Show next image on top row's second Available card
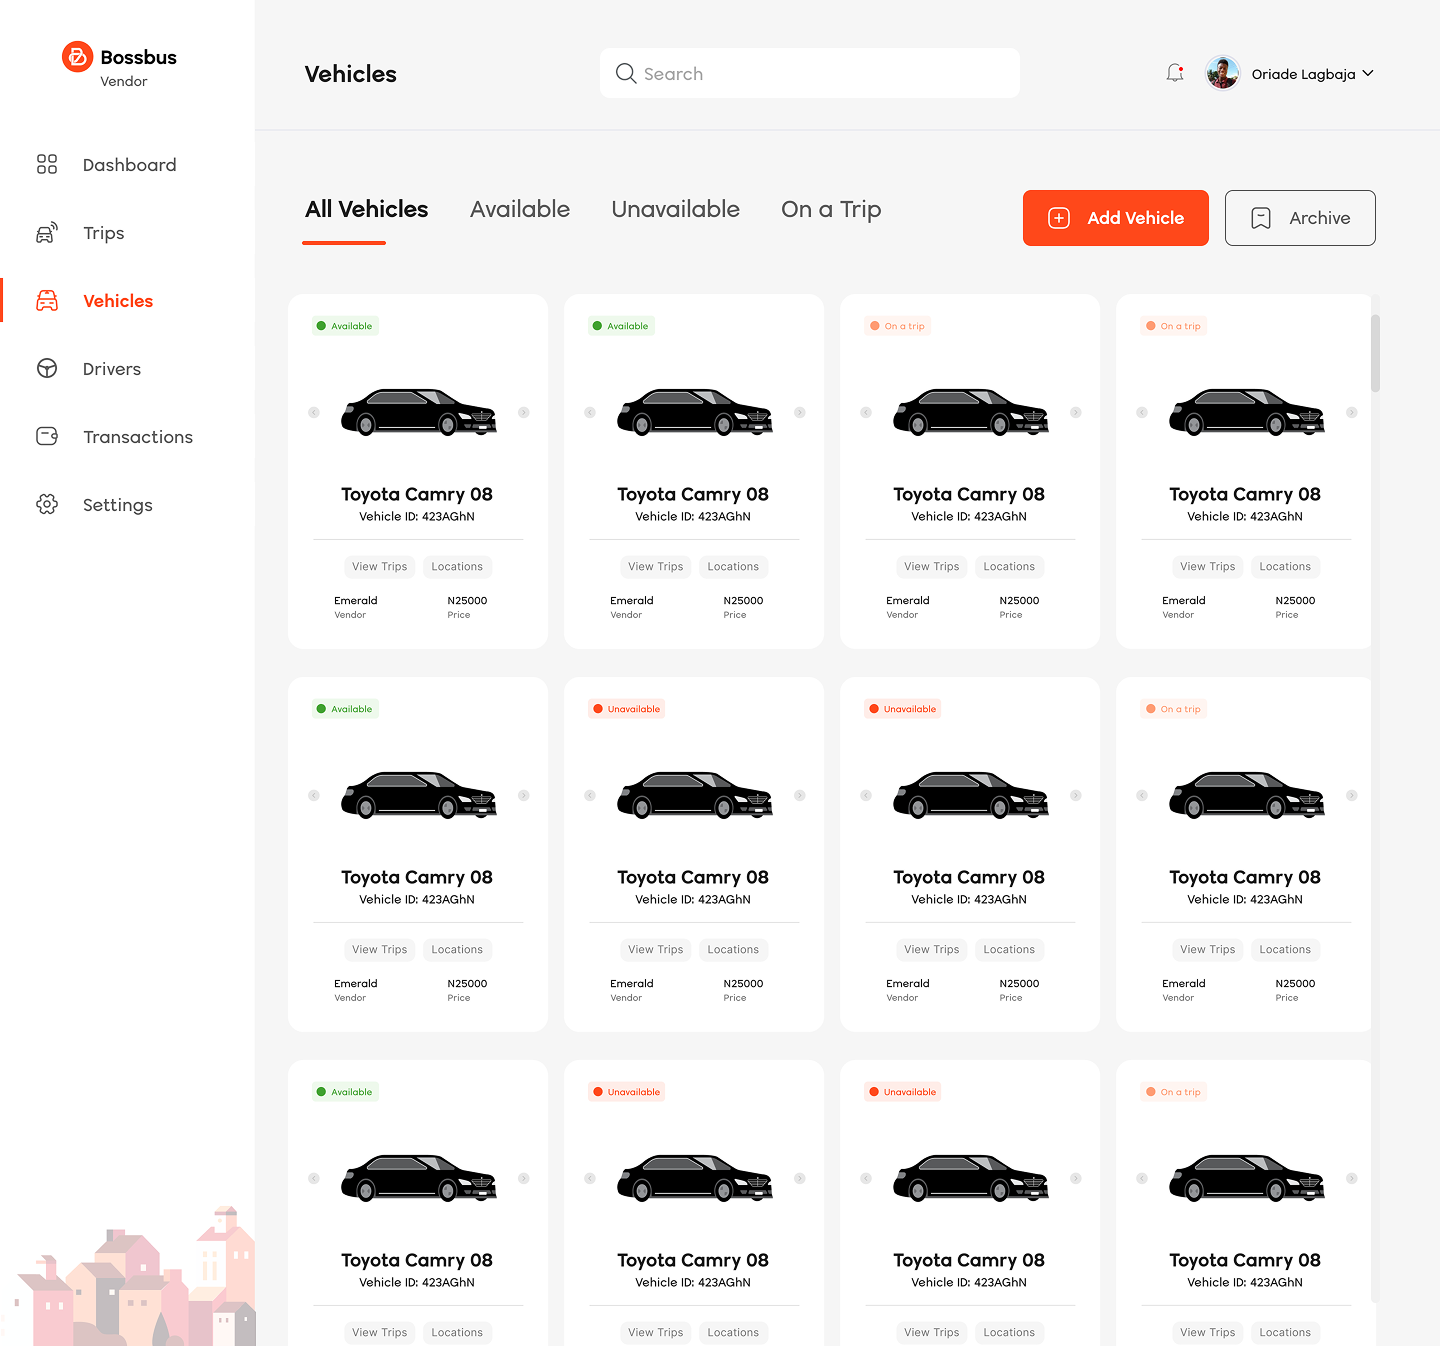Screen dimensions: 1440x1346 click(800, 412)
